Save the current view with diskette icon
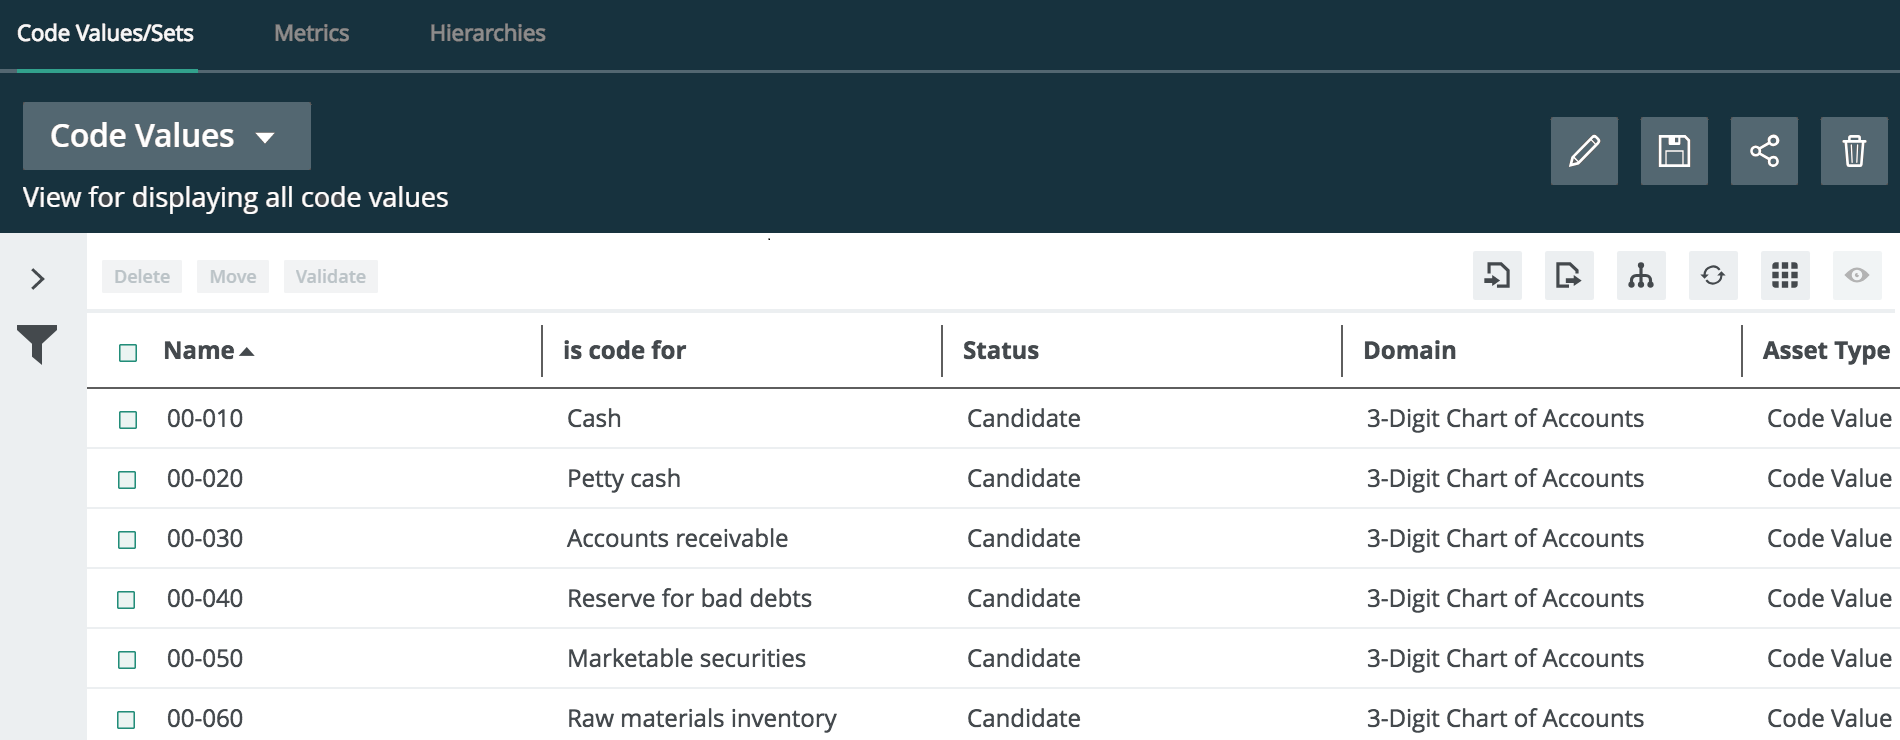This screenshot has width=1900, height=740. point(1674,151)
